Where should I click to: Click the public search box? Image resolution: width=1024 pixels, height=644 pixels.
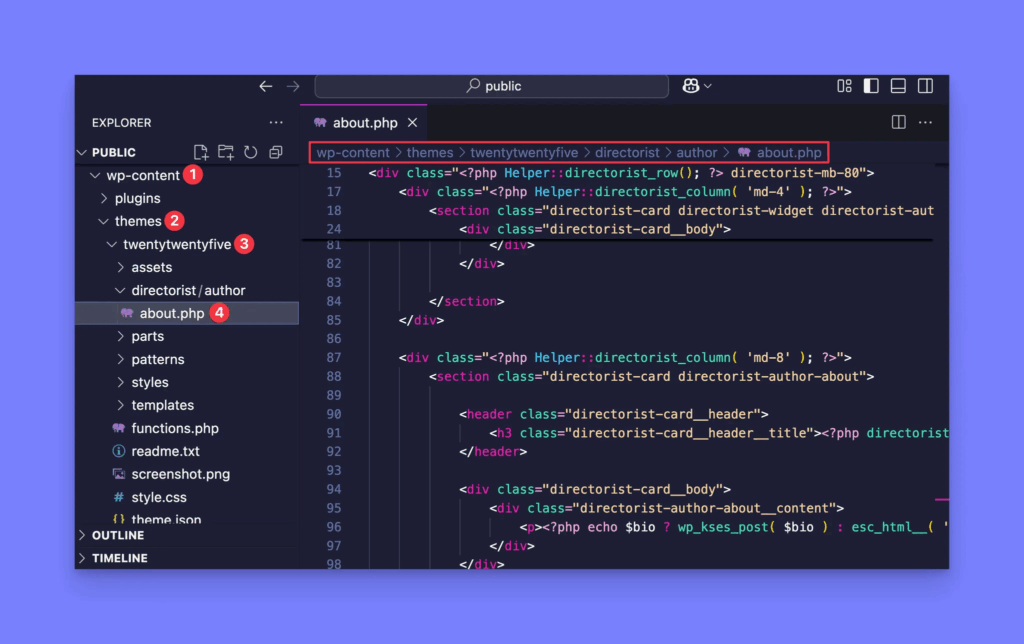(x=492, y=86)
